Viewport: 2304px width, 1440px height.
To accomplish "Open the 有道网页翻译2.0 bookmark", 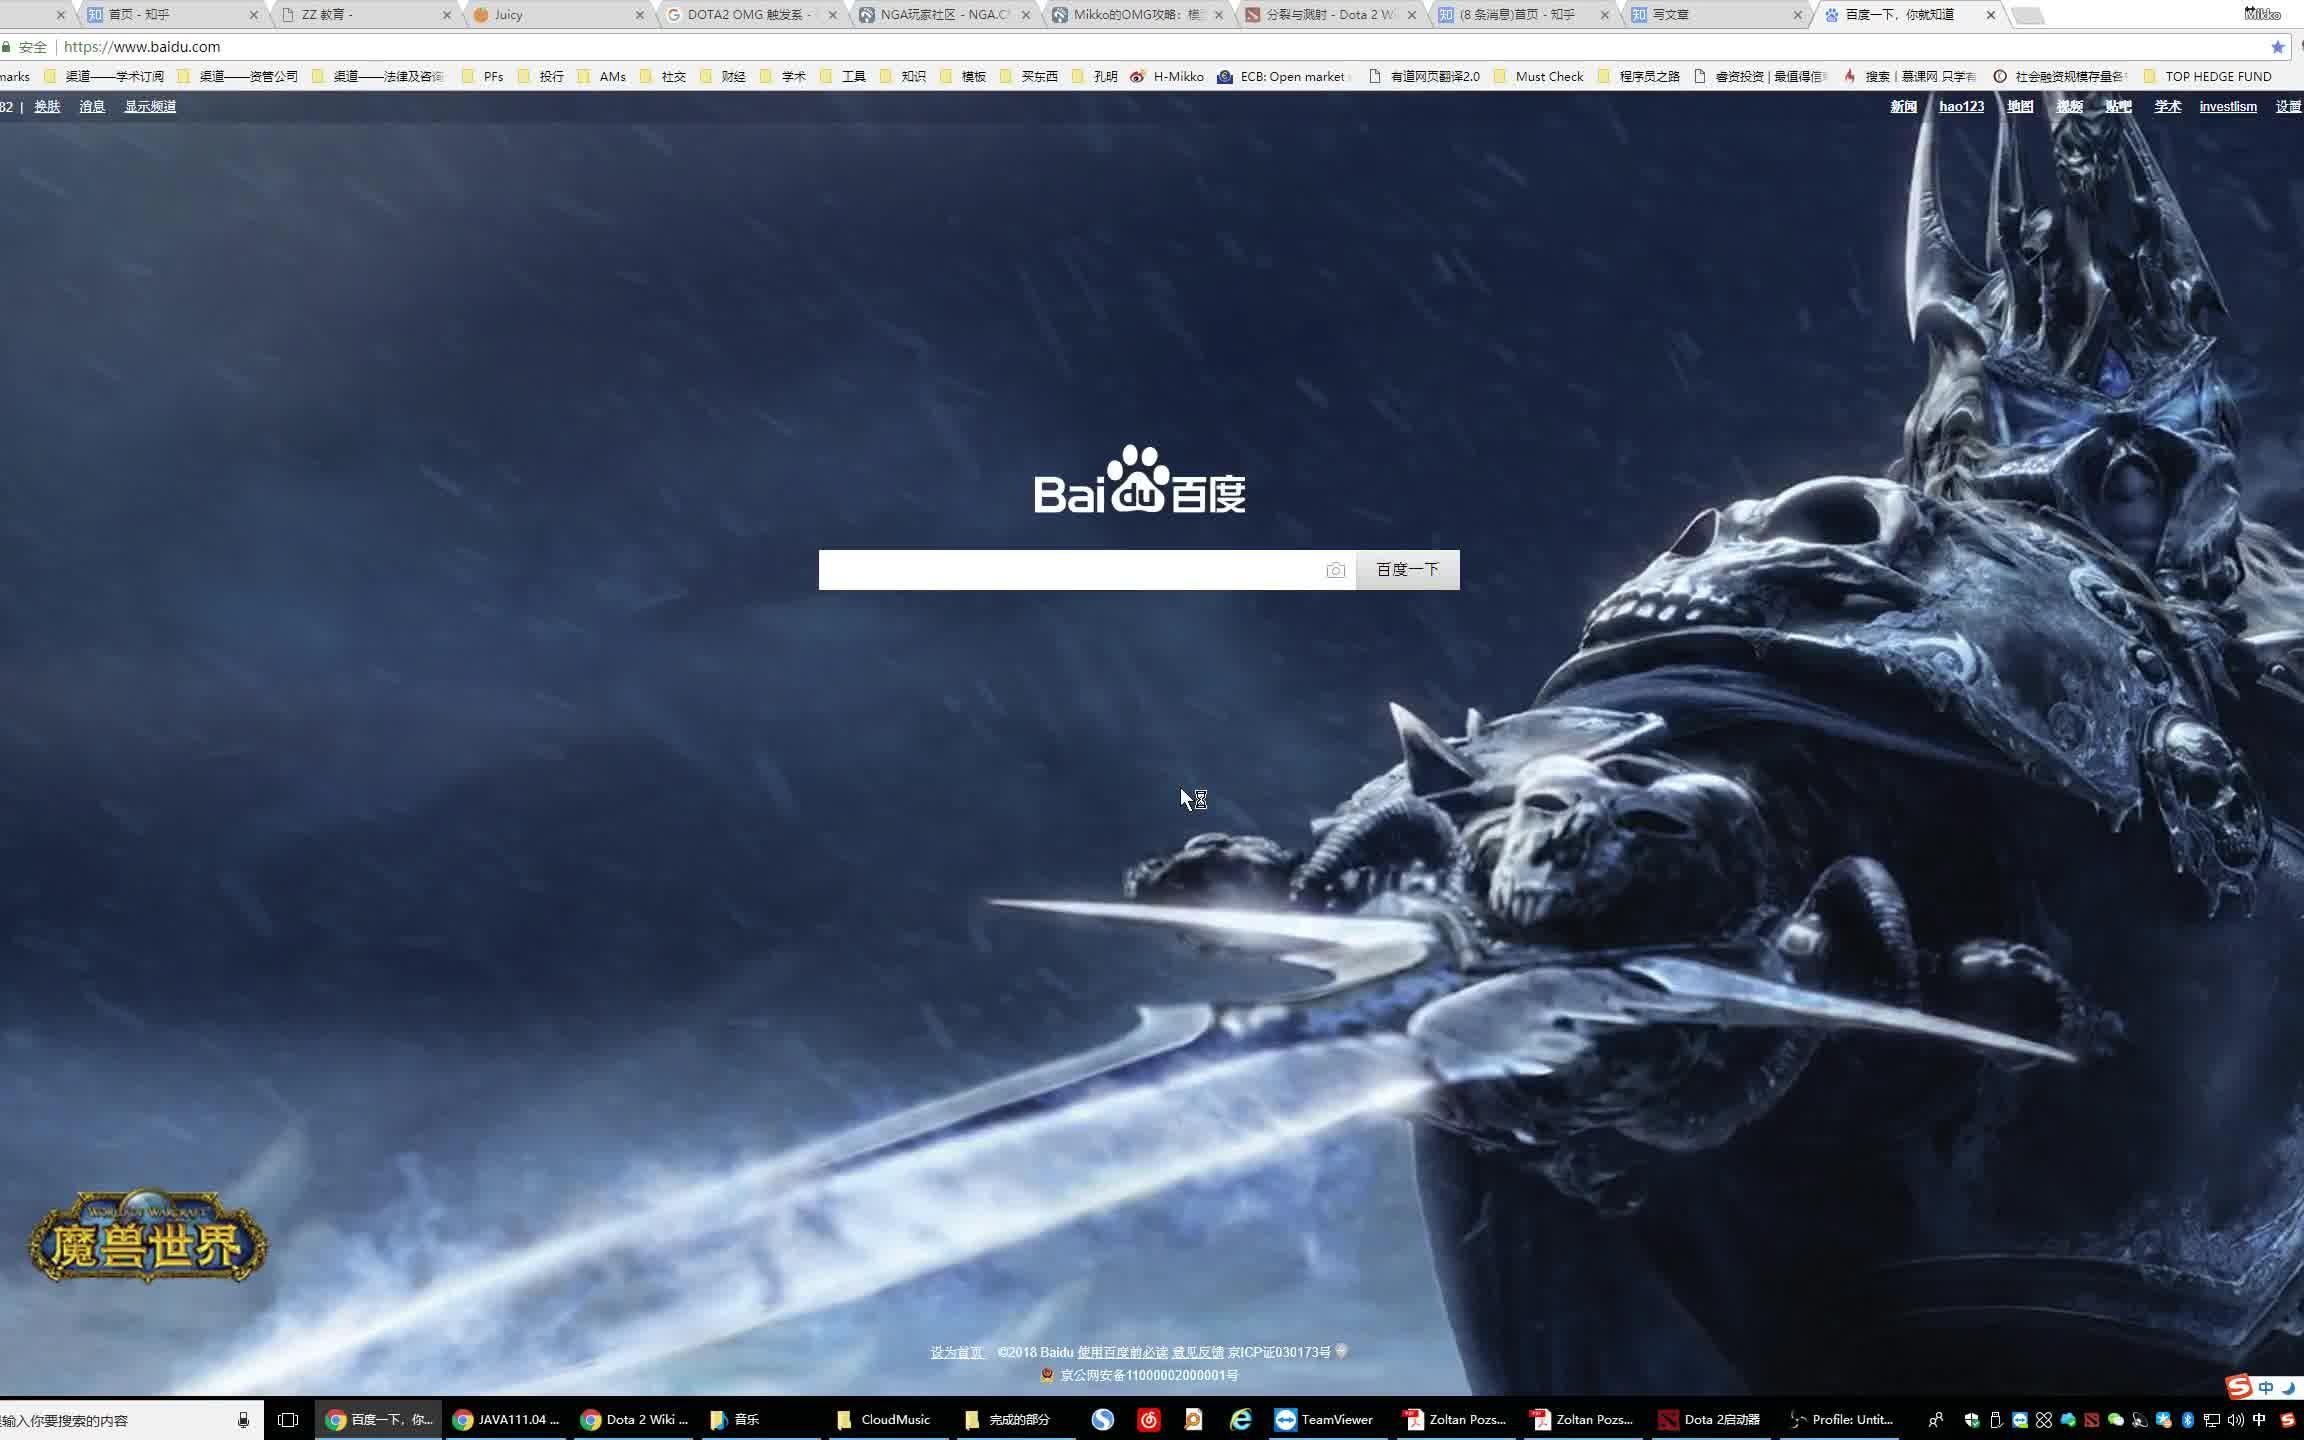I will click(x=1424, y=76).
